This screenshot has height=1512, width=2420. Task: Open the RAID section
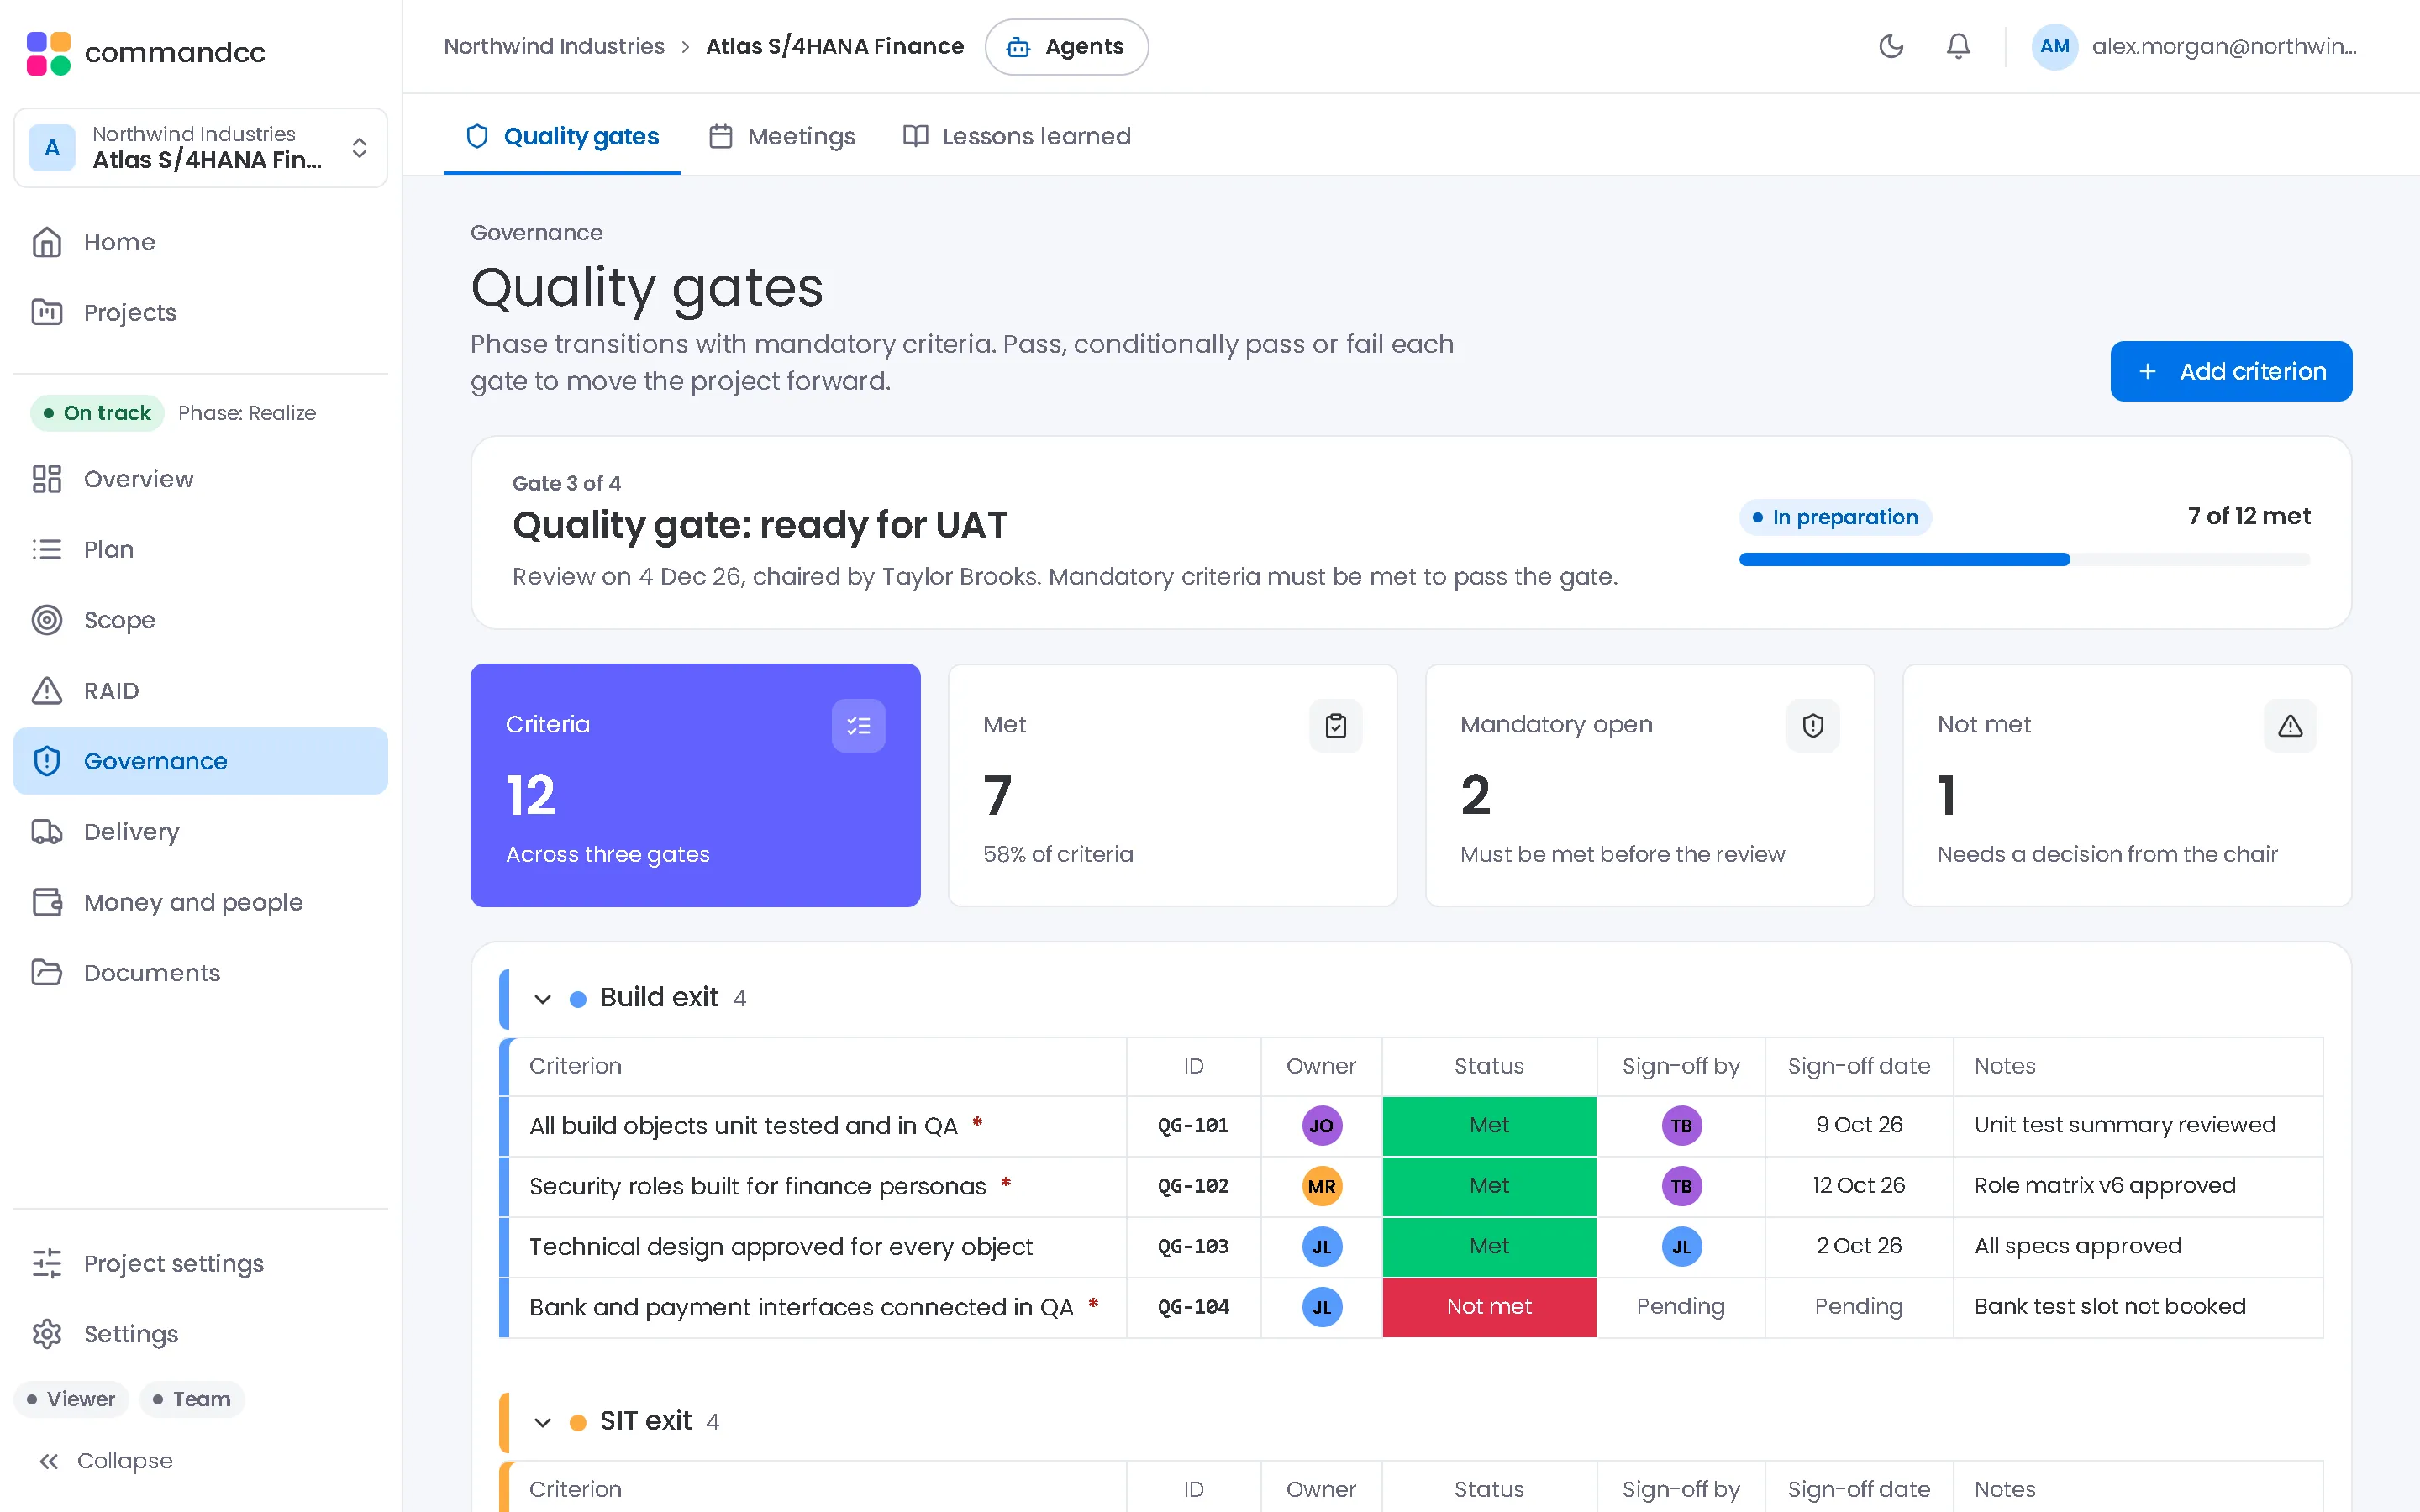tap(200, 690)
